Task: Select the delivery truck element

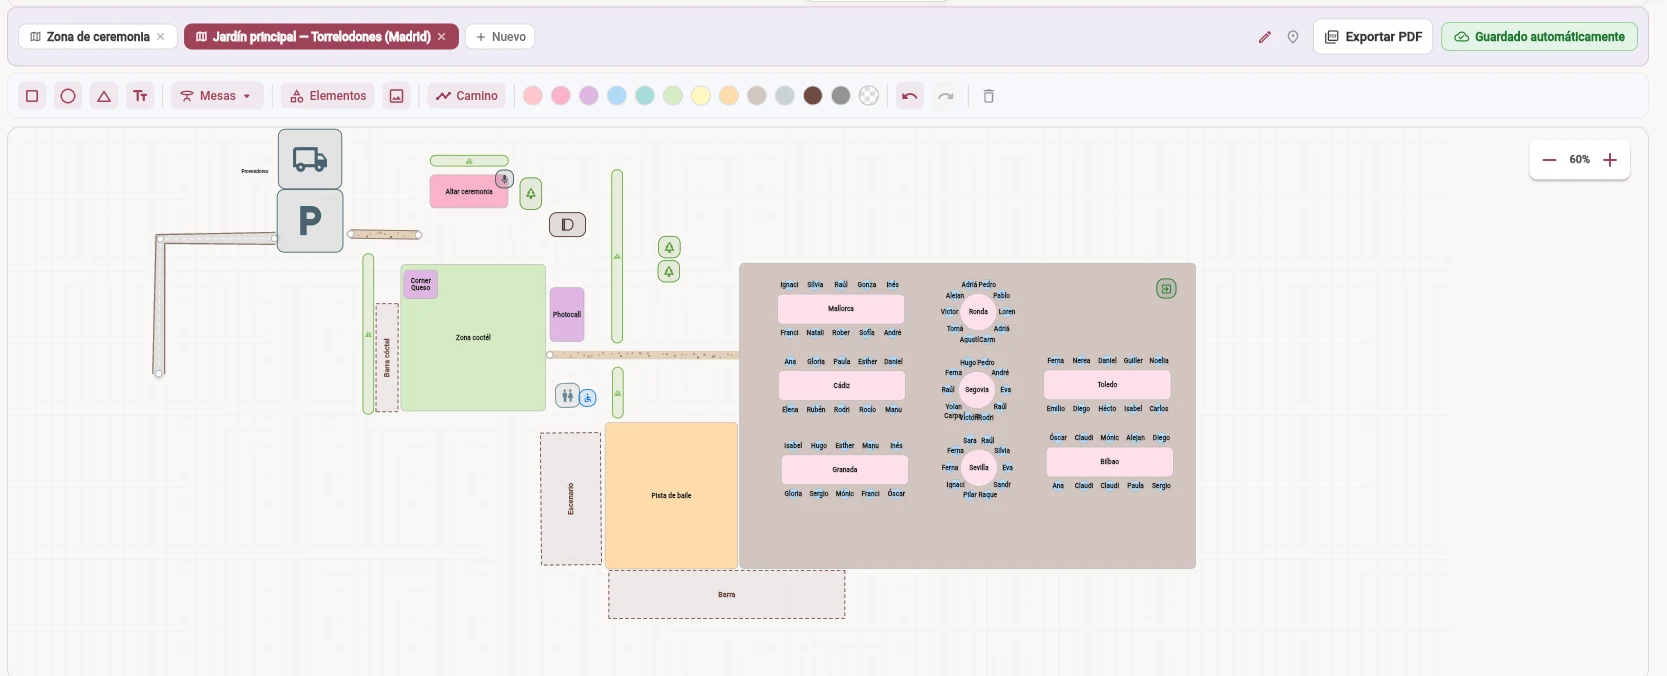Action: point(310,159)
